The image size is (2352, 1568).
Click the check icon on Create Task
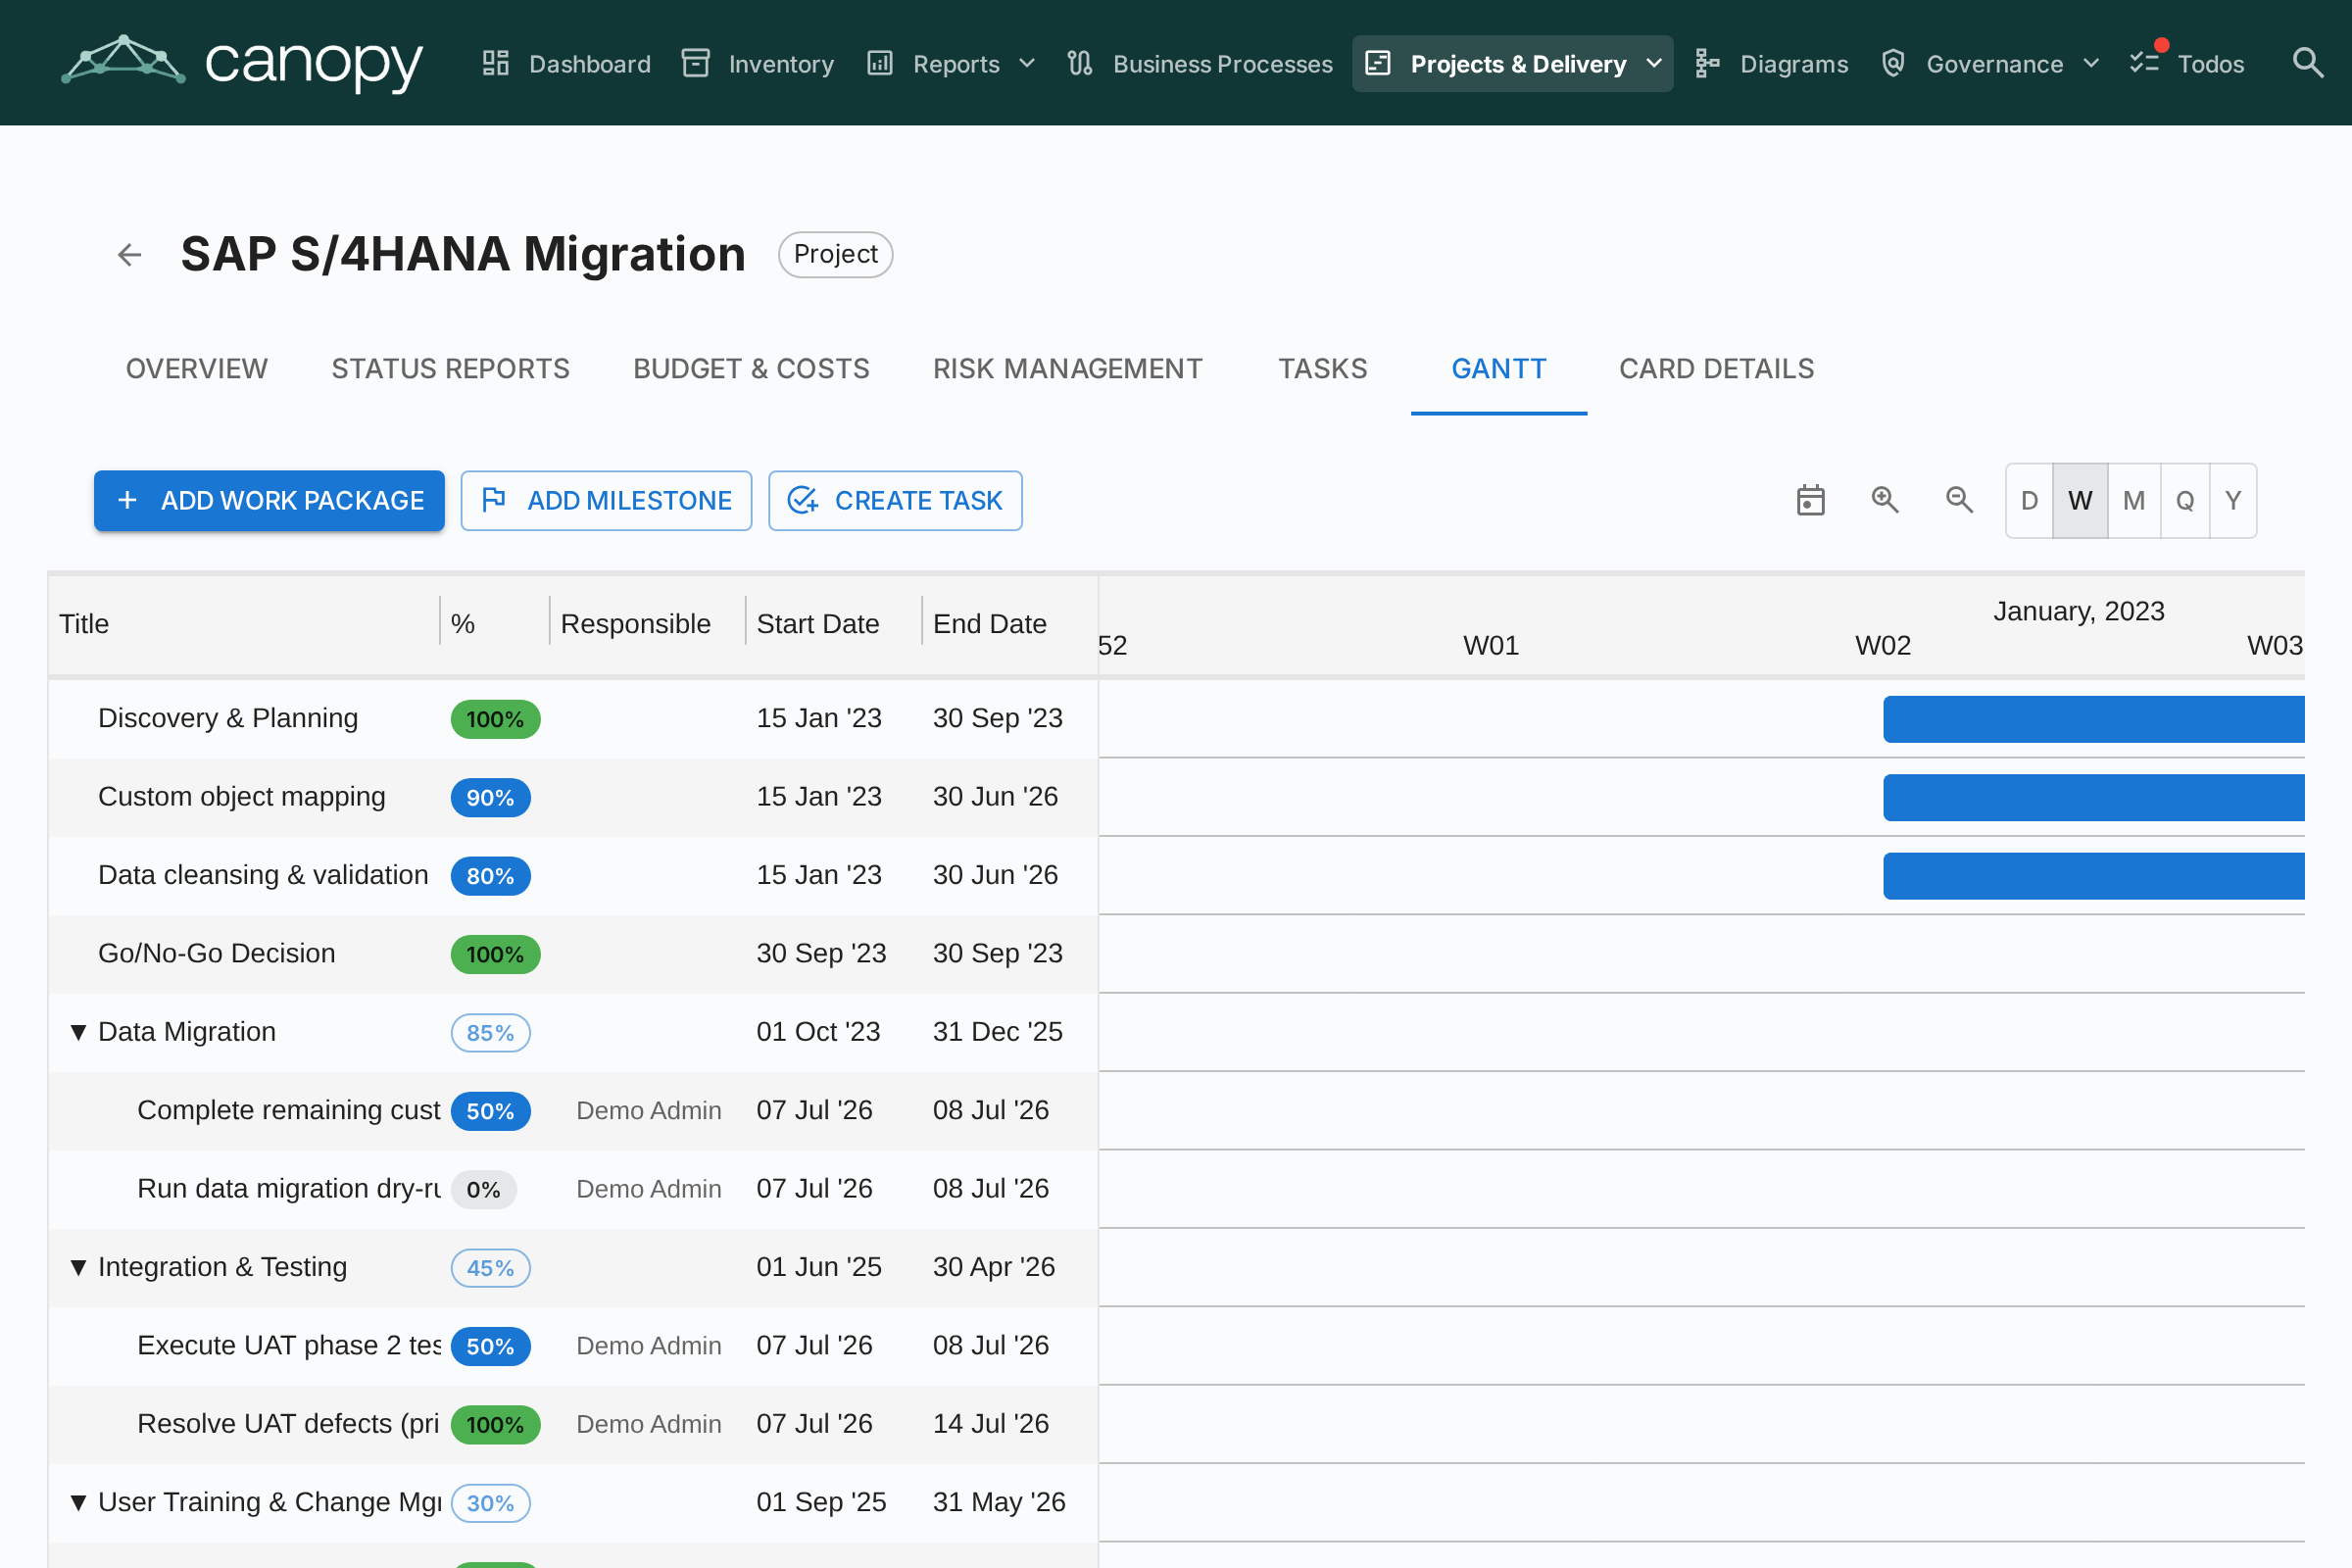click(803, 500)
